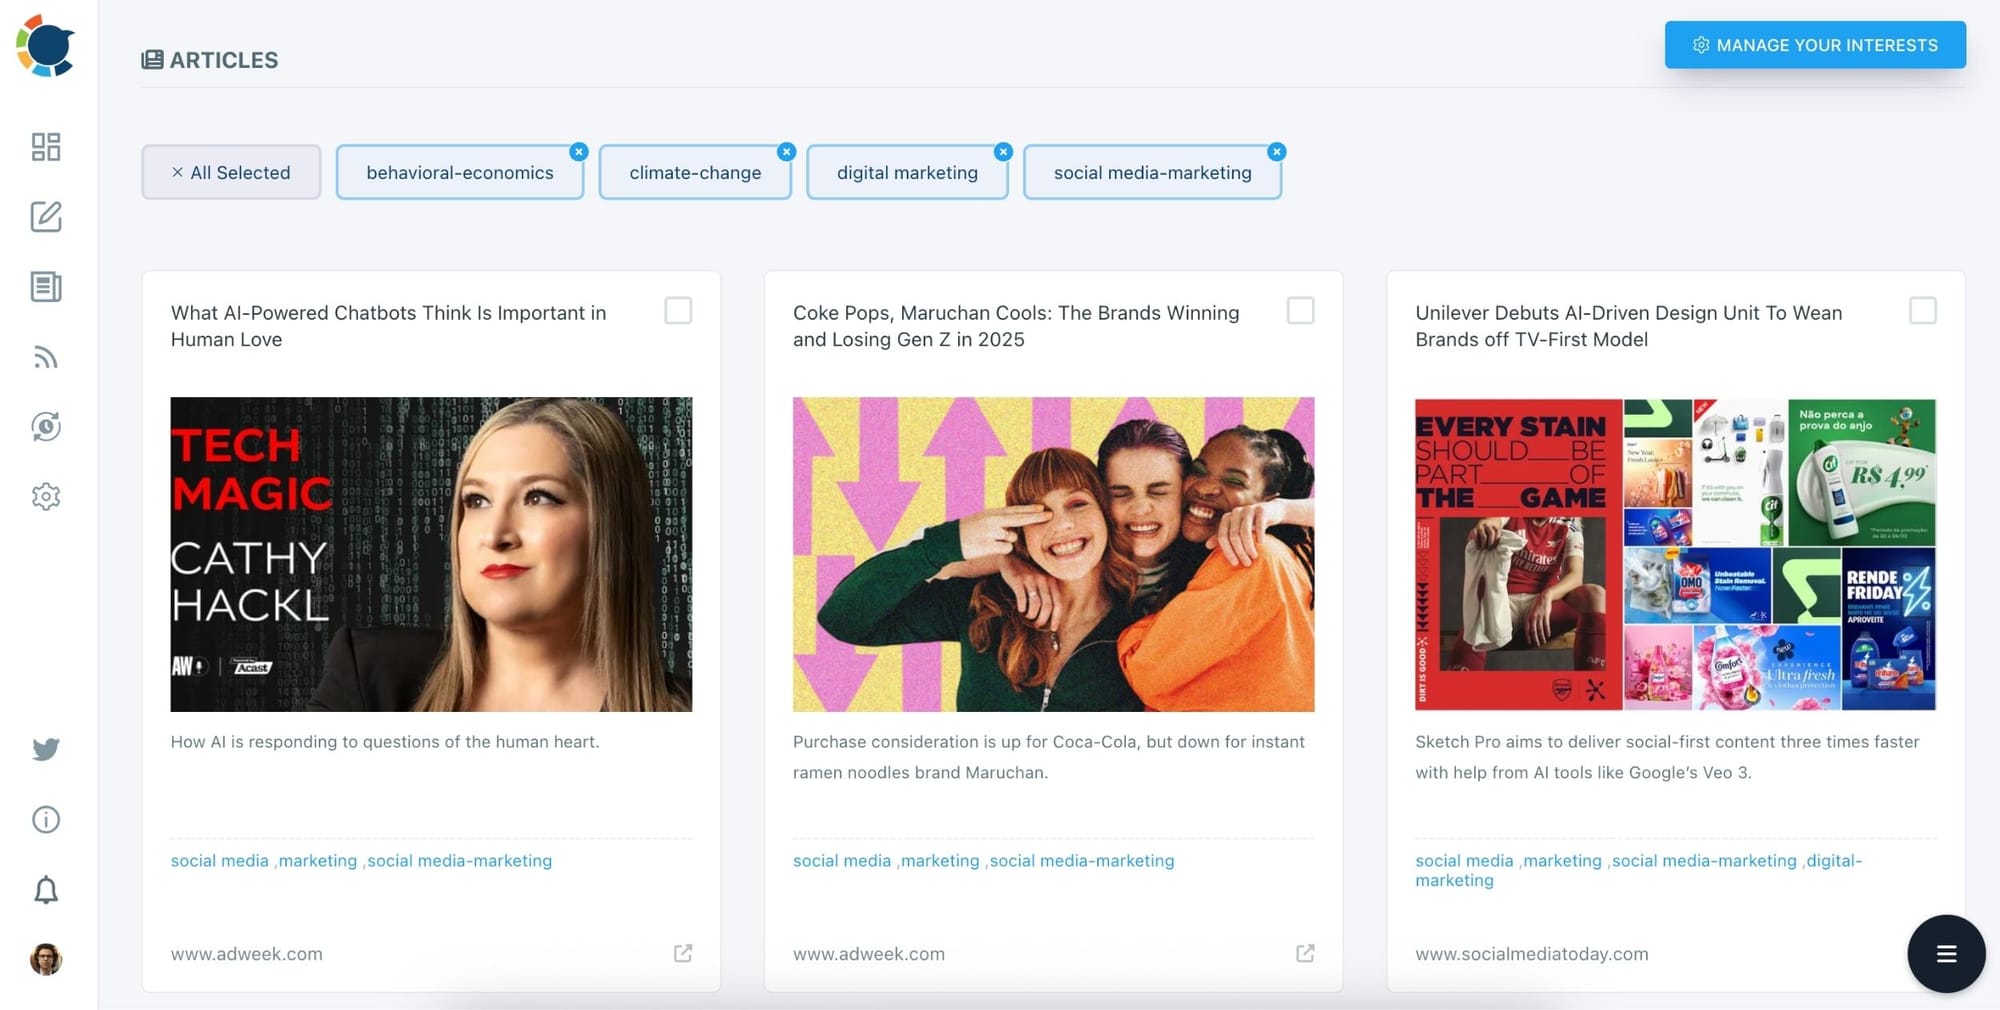Viewport: 2000px width, 1010px height.
Task: Open the compose/edit panel
Action: tap(45, 217)
